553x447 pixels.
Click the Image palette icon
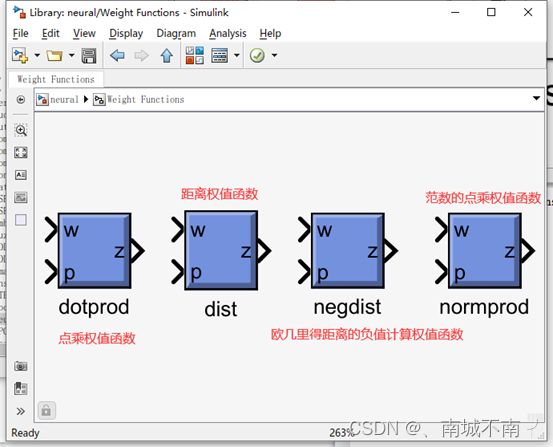tap(21, 198)
